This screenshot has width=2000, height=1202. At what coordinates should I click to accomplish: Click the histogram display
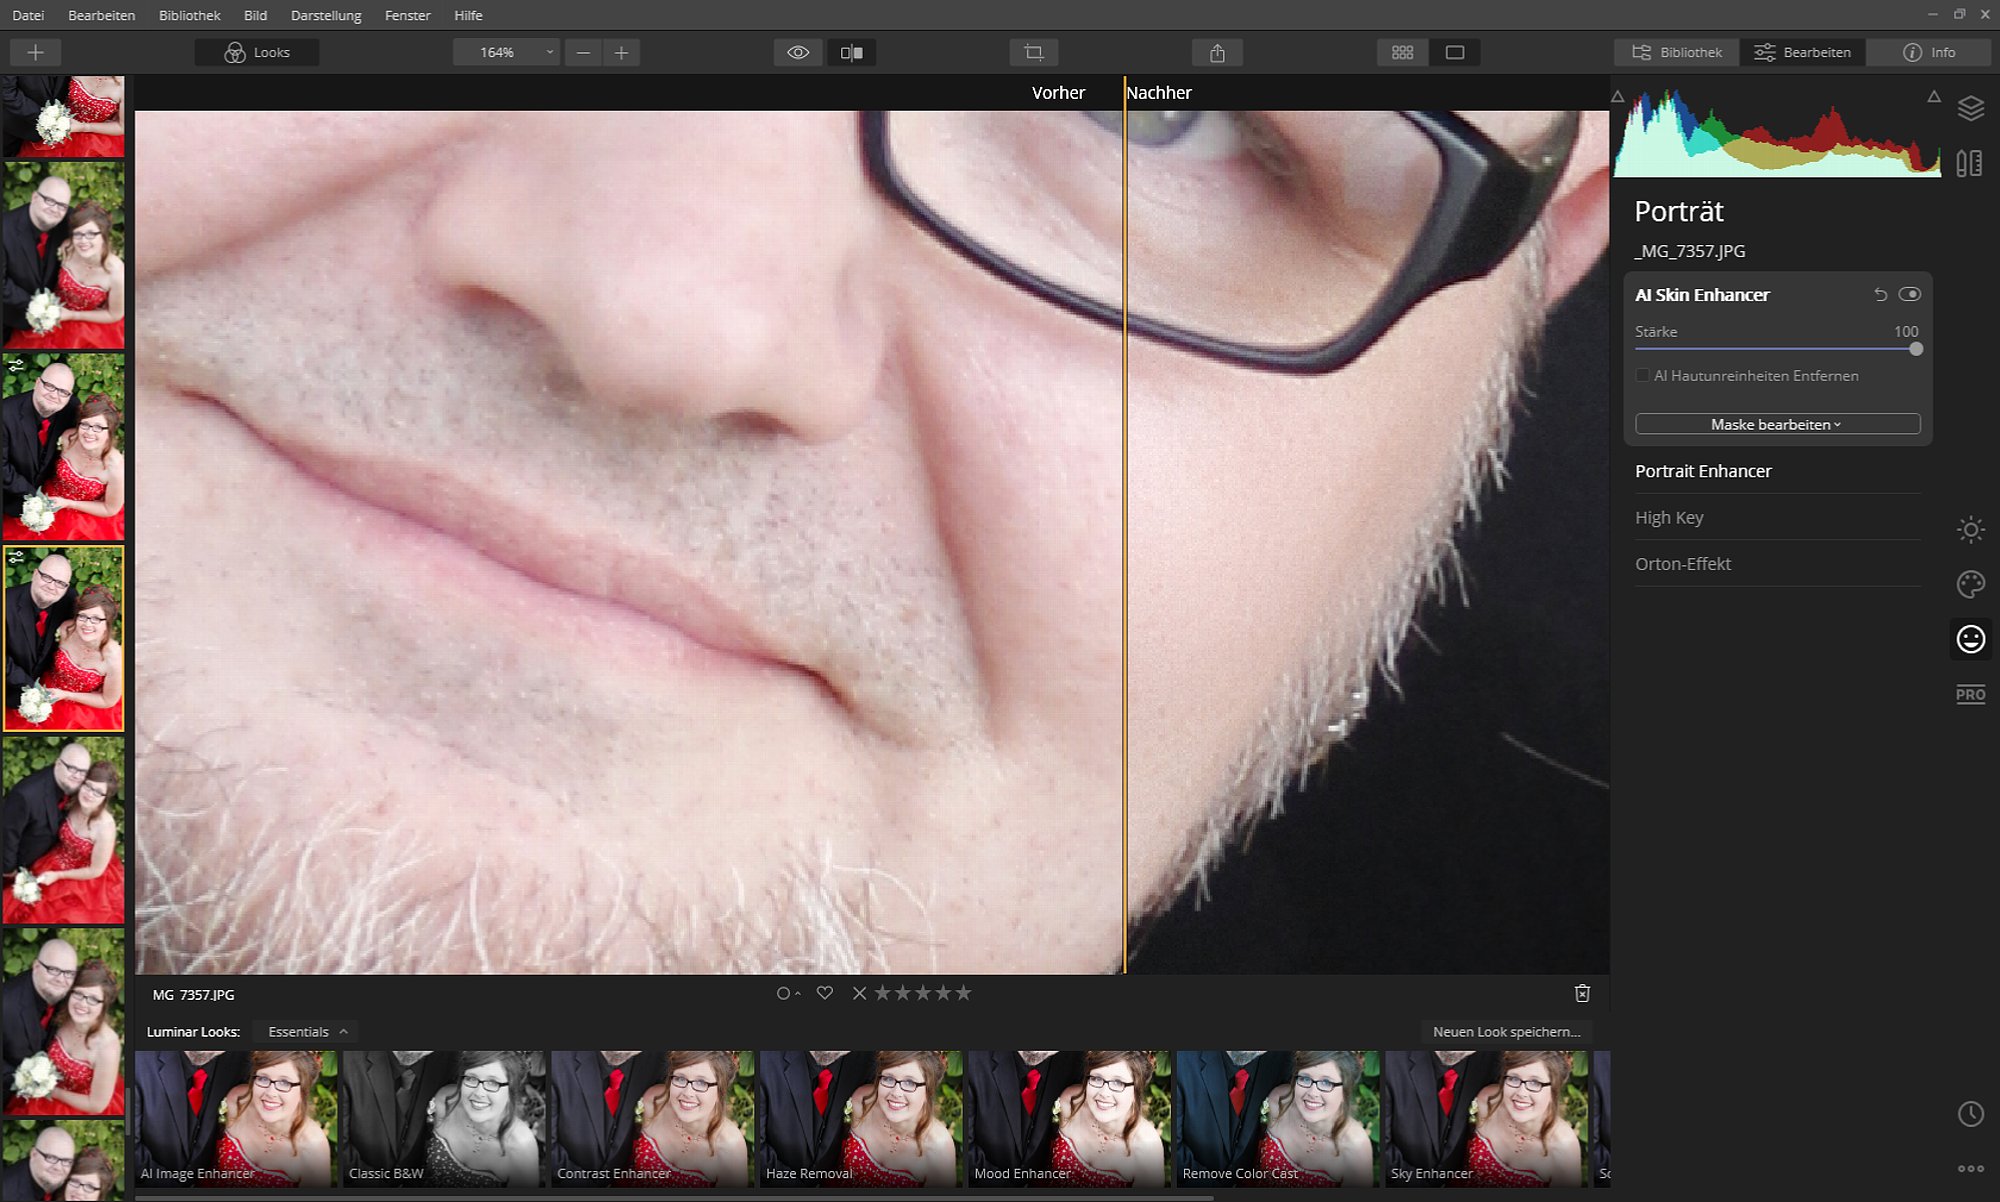(x=1777, y=133)
